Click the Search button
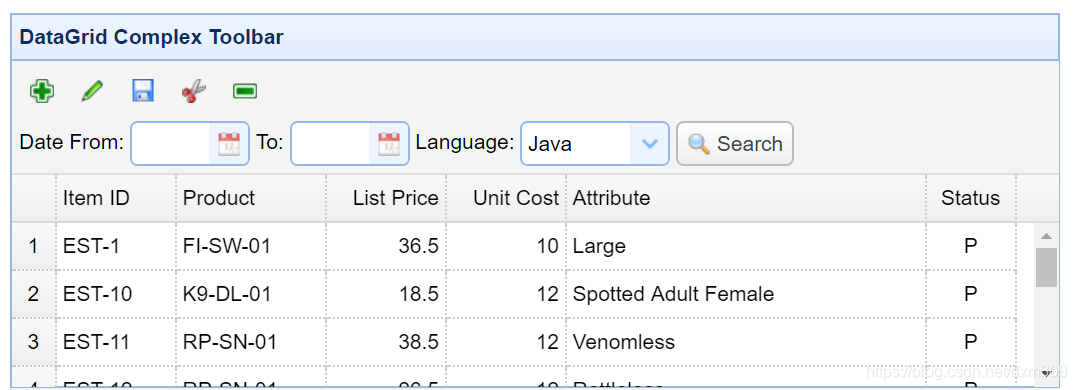This screenshot has width=1077, height=390. [x=735, y=144]
